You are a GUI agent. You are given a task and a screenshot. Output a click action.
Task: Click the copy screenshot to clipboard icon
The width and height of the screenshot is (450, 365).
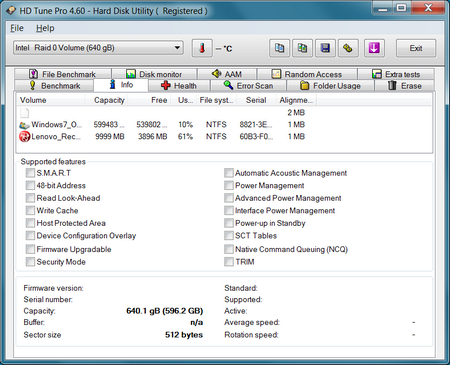coord(302,48)
